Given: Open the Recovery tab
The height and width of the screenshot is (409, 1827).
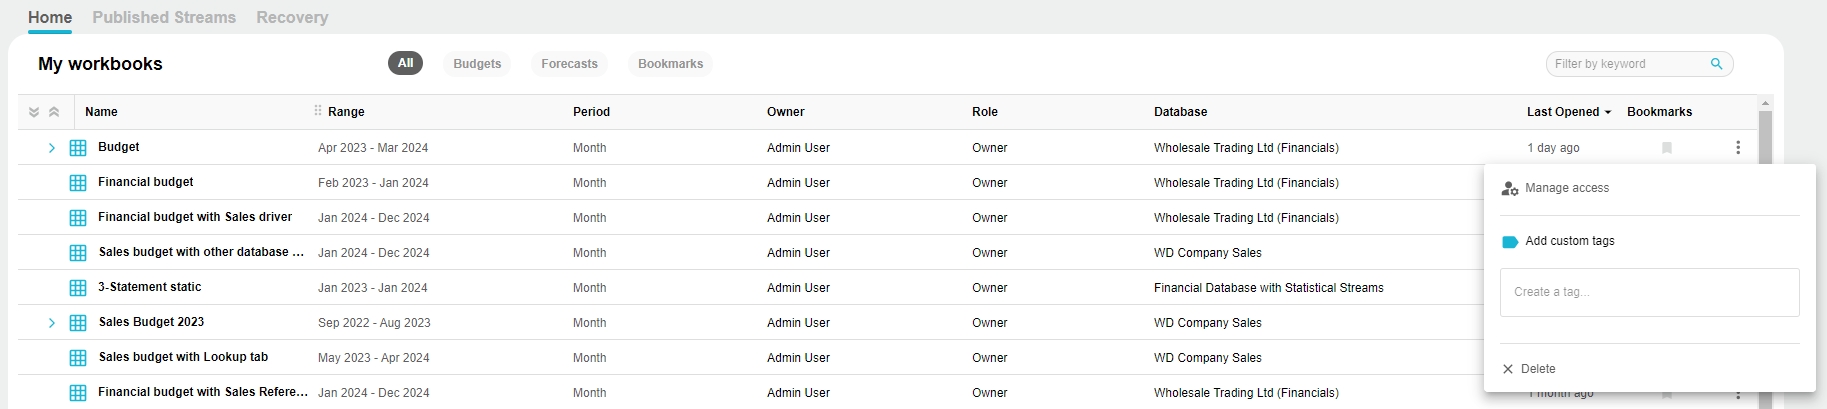Looking at the screenshot, I should click(292, 18).
